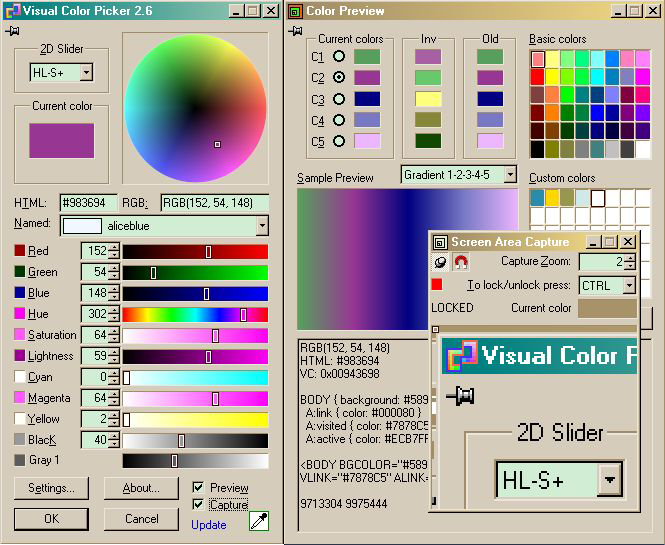Click the Screen Area Capture title bar icon
Screen dimensions: 665x545
pos(440,243)
